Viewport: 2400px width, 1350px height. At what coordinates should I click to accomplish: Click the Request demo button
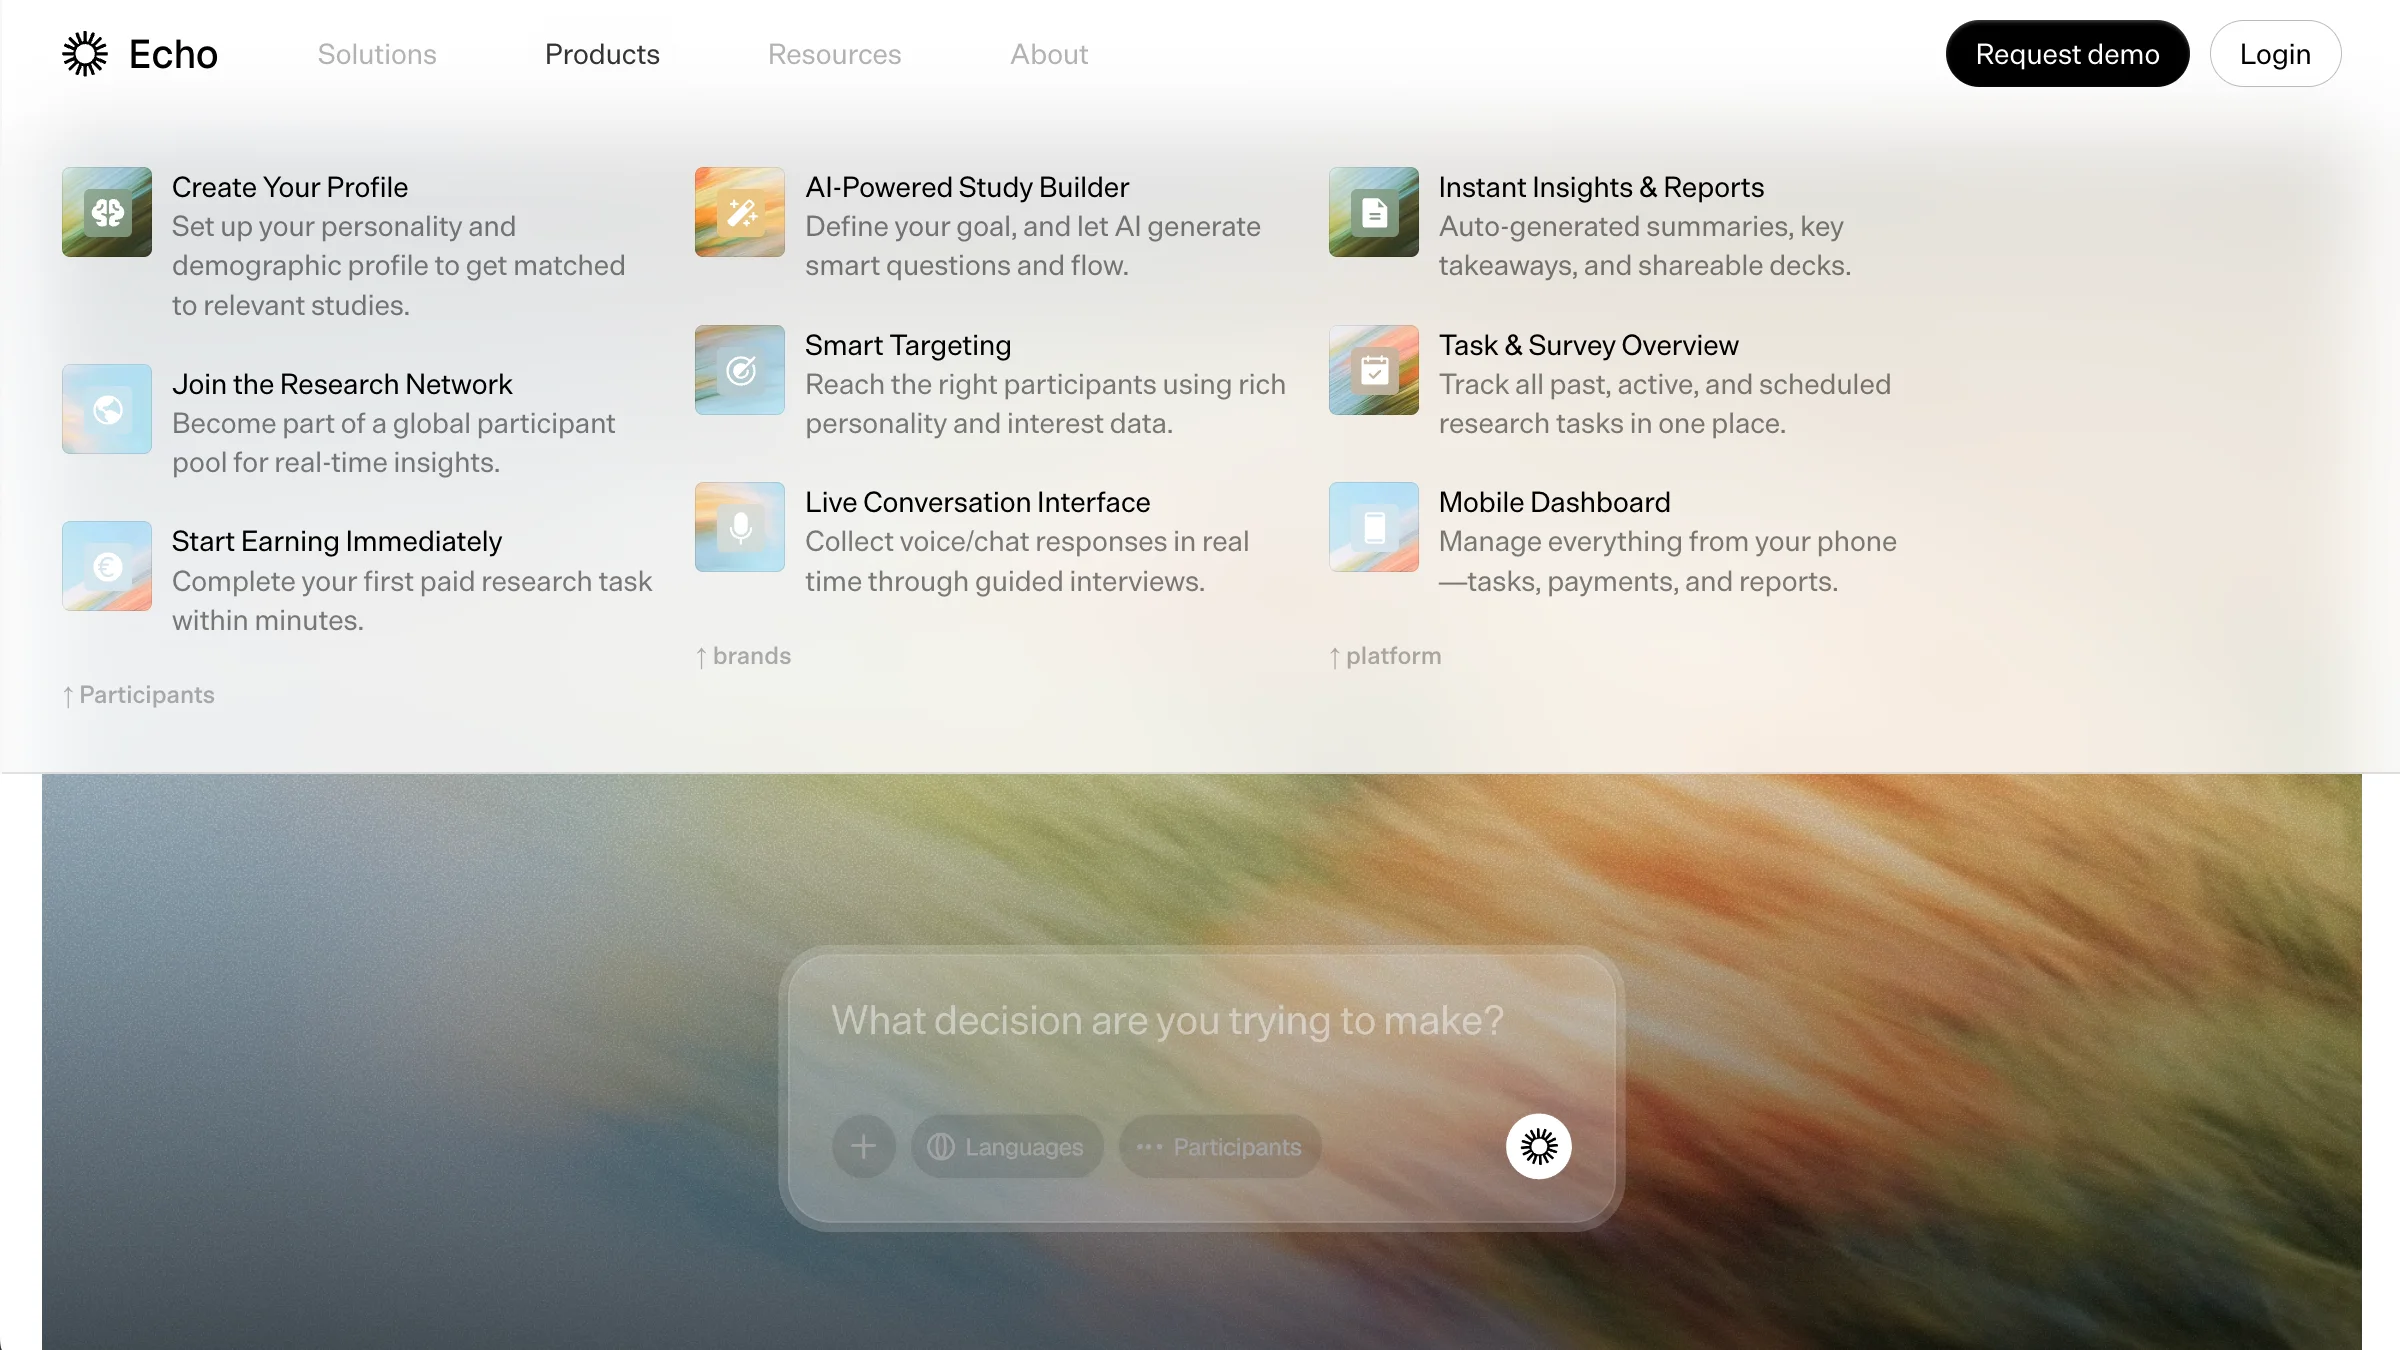(x=2067, y=54)
